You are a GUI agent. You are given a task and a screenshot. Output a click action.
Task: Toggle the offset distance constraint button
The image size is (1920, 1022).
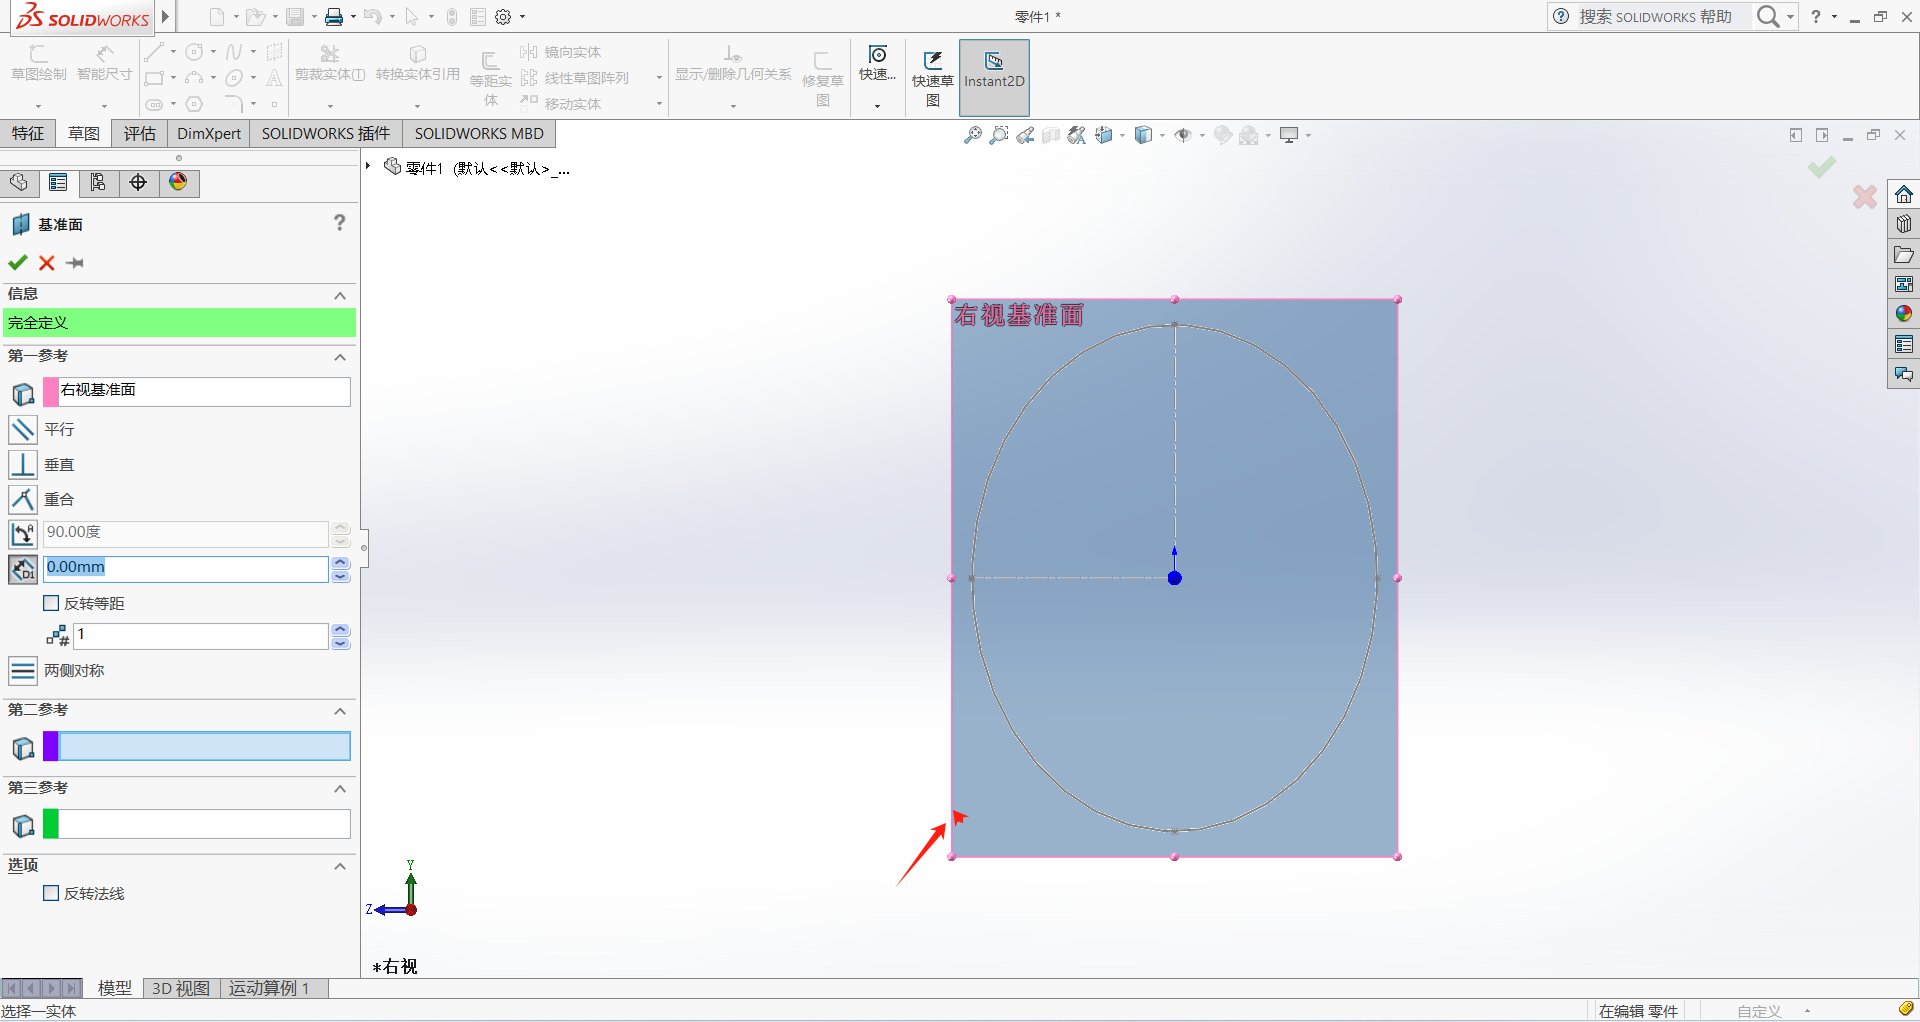23,569
